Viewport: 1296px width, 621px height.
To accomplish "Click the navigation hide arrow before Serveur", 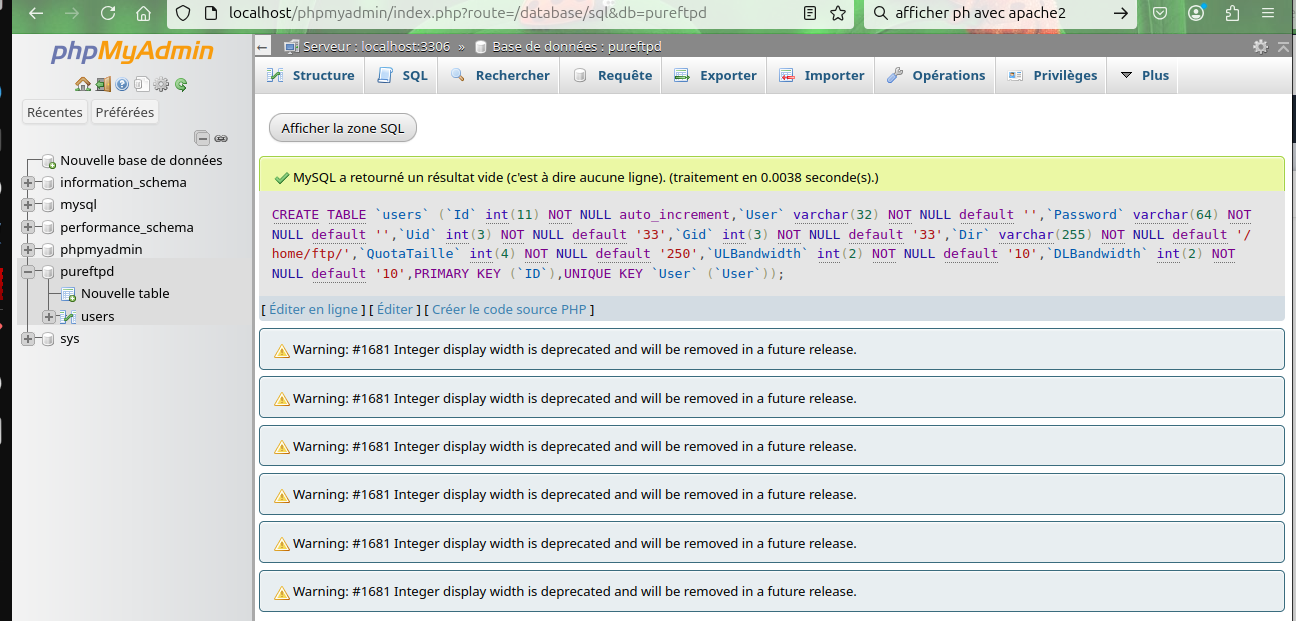I will pos(262,47).
